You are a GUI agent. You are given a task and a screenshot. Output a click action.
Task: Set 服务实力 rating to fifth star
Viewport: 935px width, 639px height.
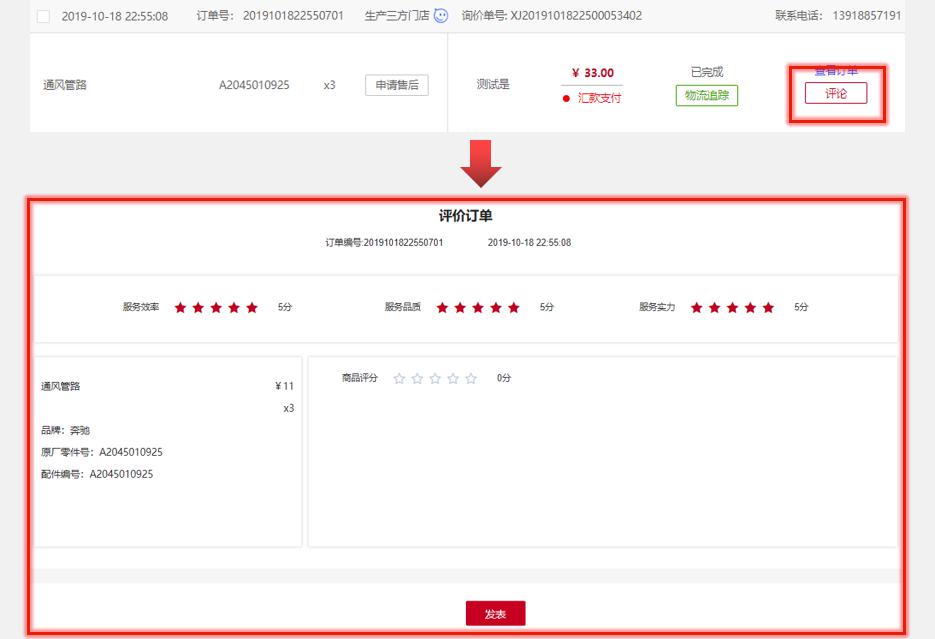[768, 308]
